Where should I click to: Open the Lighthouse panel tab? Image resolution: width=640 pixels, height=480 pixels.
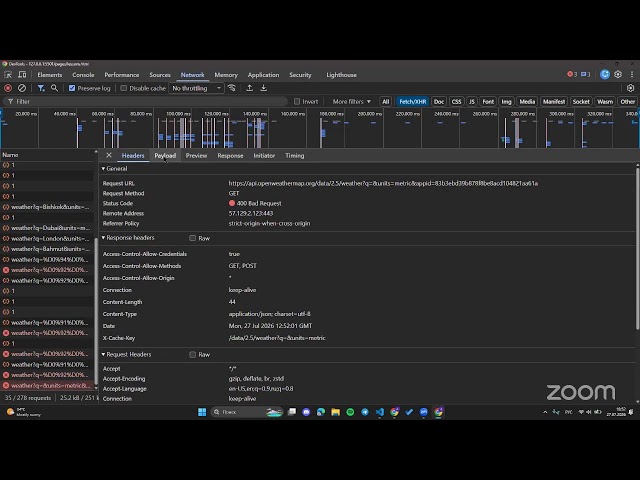342,75
